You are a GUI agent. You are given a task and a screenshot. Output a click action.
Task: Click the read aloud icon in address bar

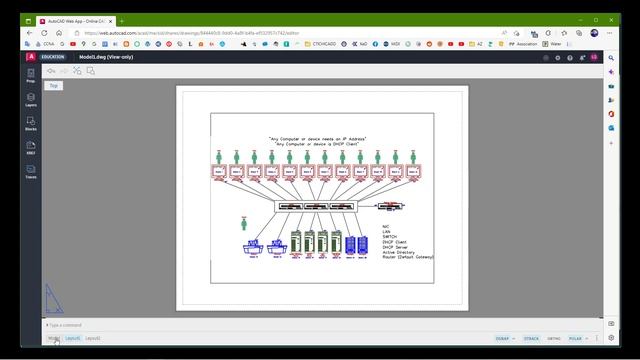tap(504, 33)
